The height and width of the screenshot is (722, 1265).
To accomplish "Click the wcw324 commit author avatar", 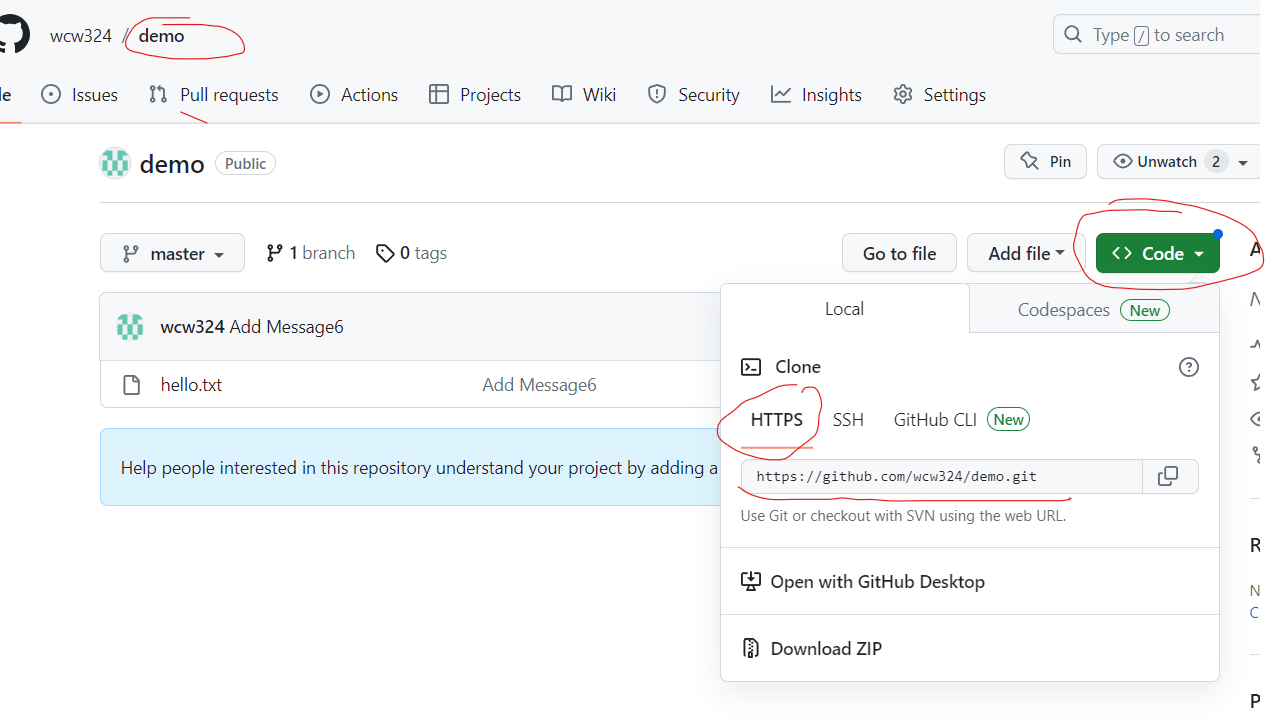I will pos(130,327).
